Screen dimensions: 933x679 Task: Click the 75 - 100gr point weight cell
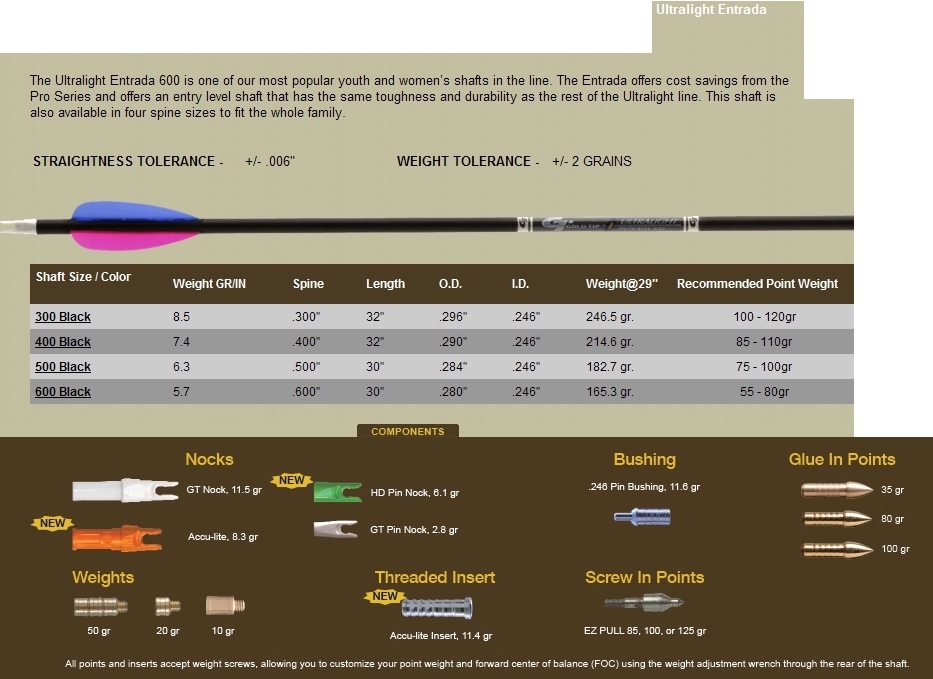tap(764, 367)
